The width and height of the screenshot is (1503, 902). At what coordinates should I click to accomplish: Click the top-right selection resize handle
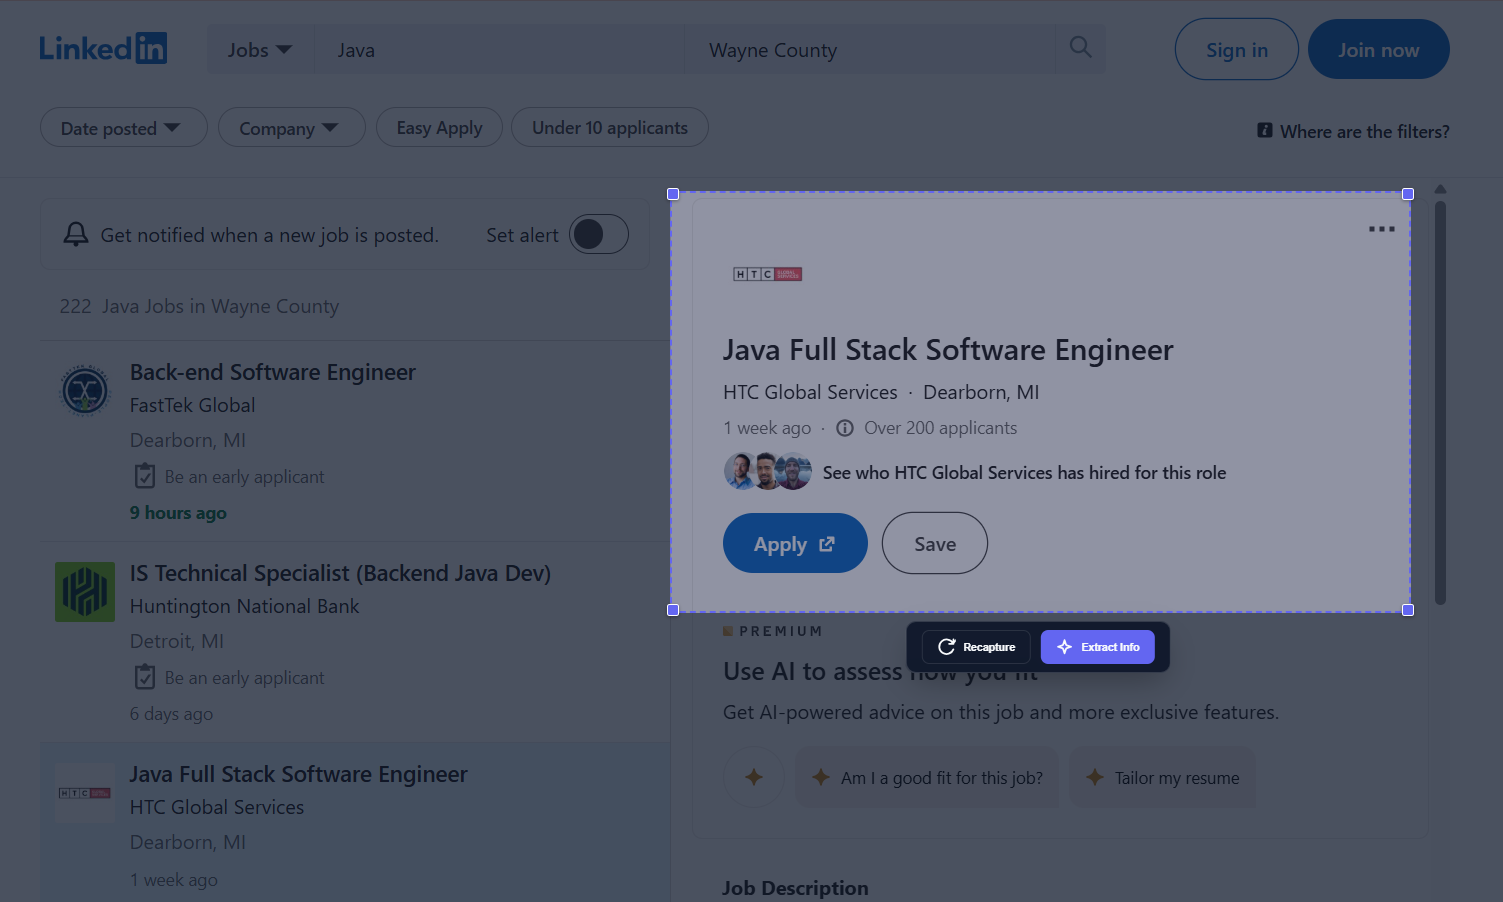(1408, 194)
